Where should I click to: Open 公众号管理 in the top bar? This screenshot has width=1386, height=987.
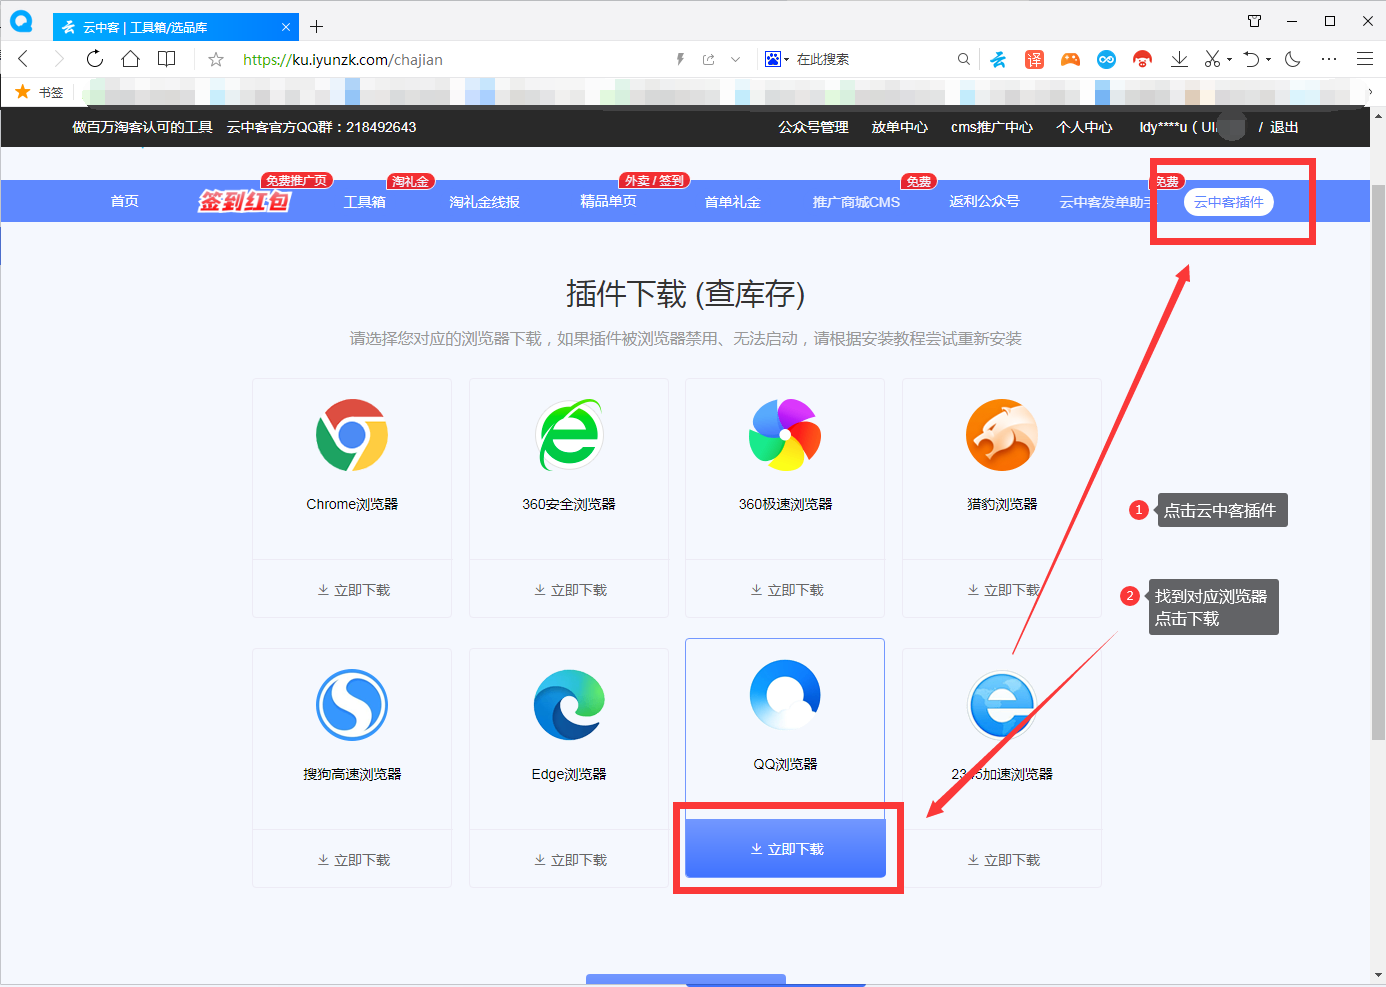(811, 127)
